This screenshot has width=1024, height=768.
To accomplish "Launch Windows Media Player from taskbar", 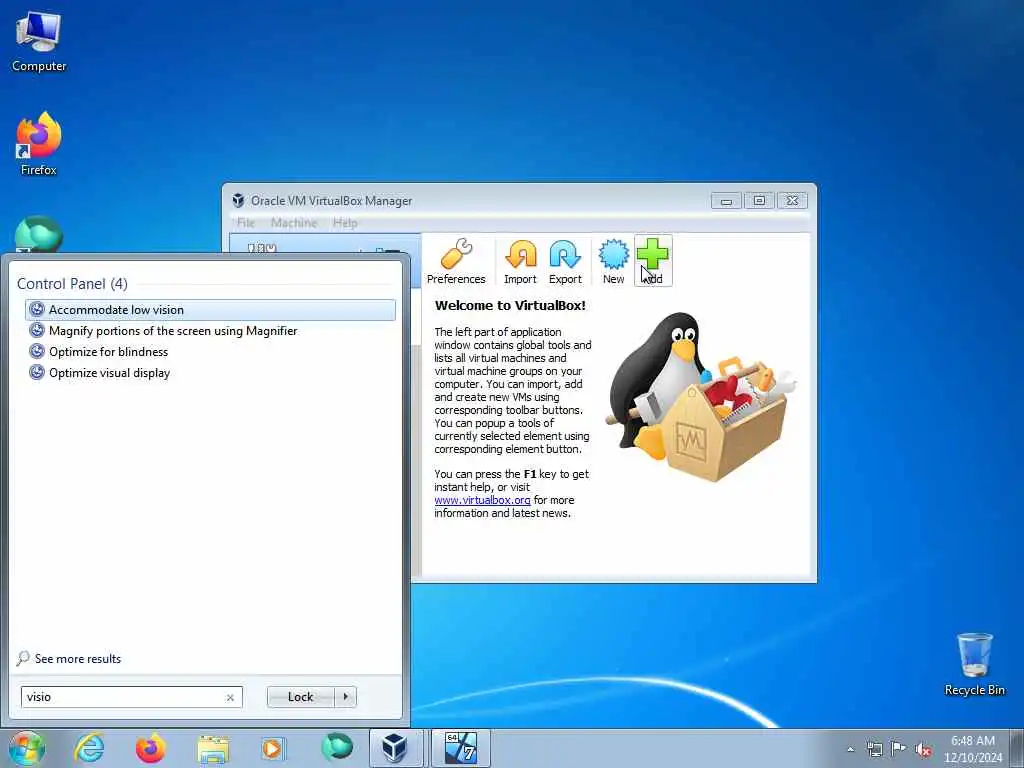I will 273,748.
